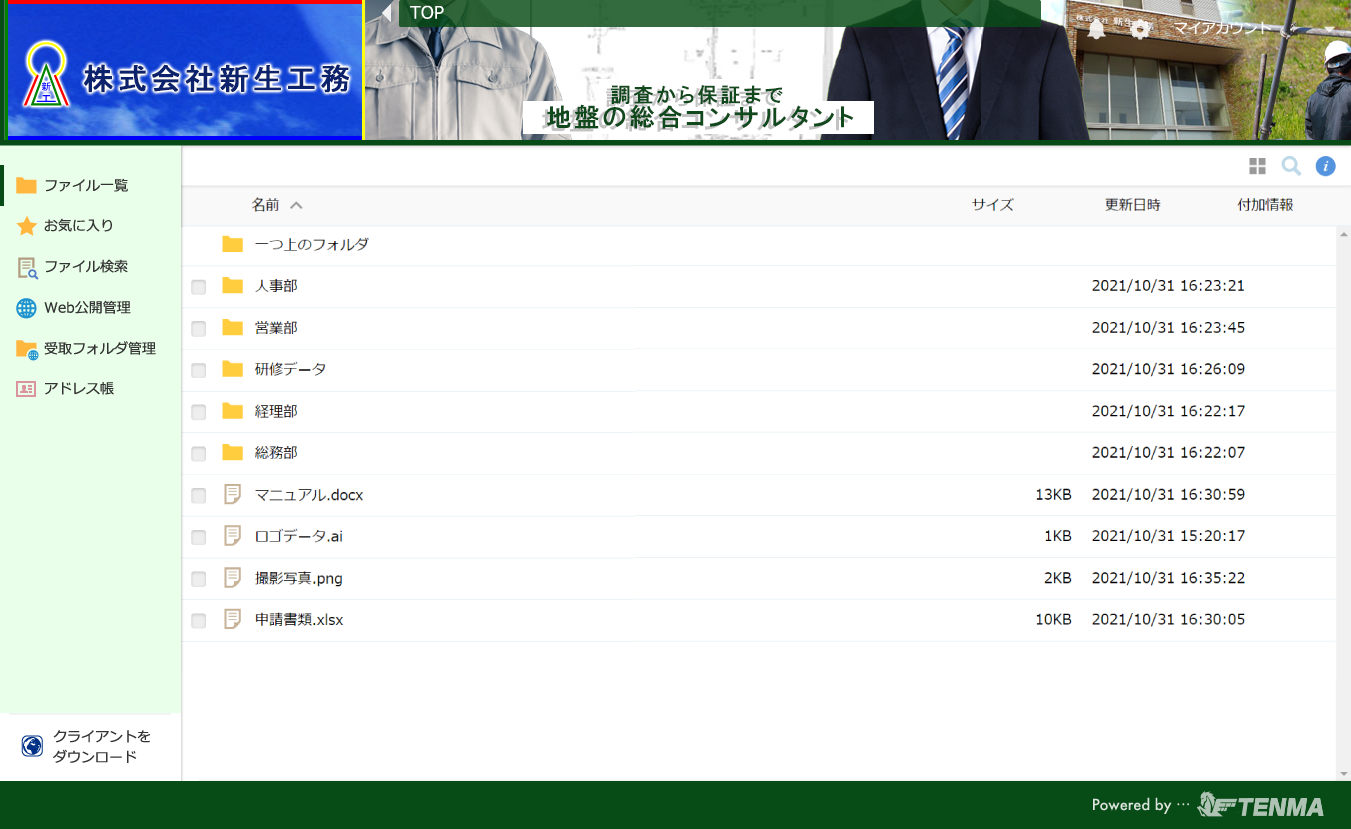Click the 10KB size value
The image size is (1351, 829).
(1053, 620)
